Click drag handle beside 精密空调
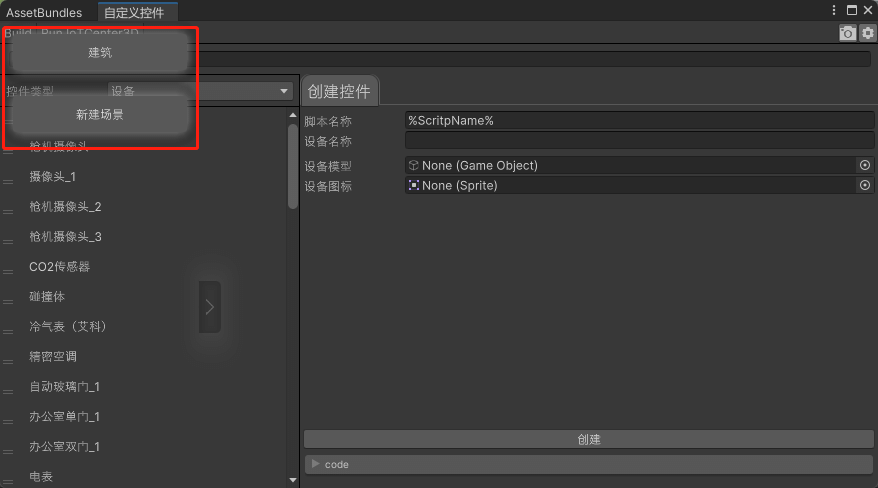Screen dimensions: 878x488 tap(8, 362)
